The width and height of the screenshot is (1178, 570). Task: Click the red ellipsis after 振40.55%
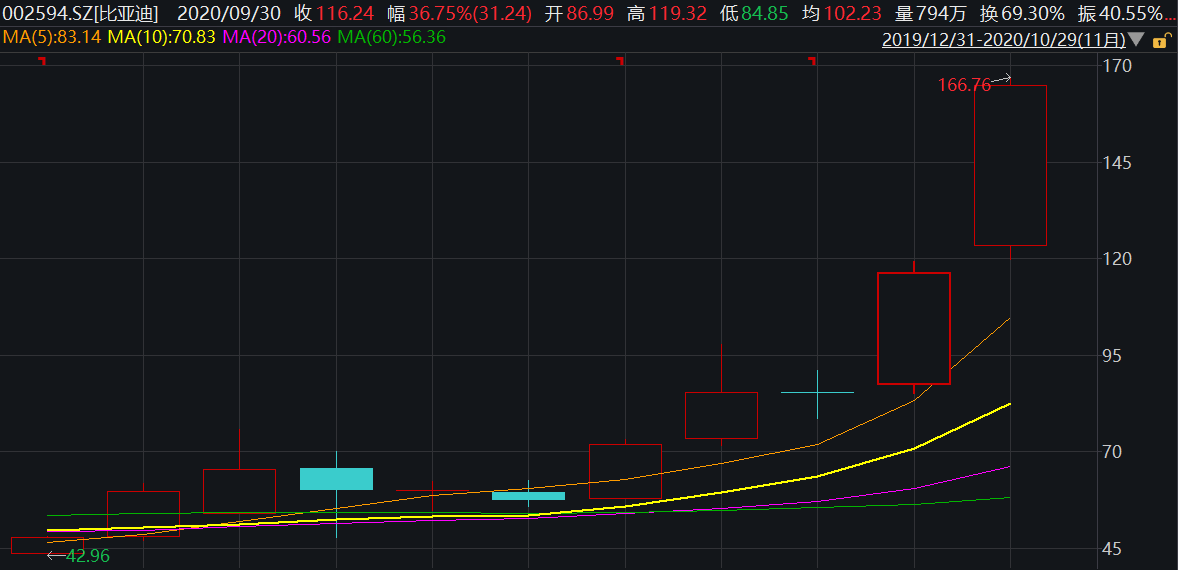coord(1170,14)
